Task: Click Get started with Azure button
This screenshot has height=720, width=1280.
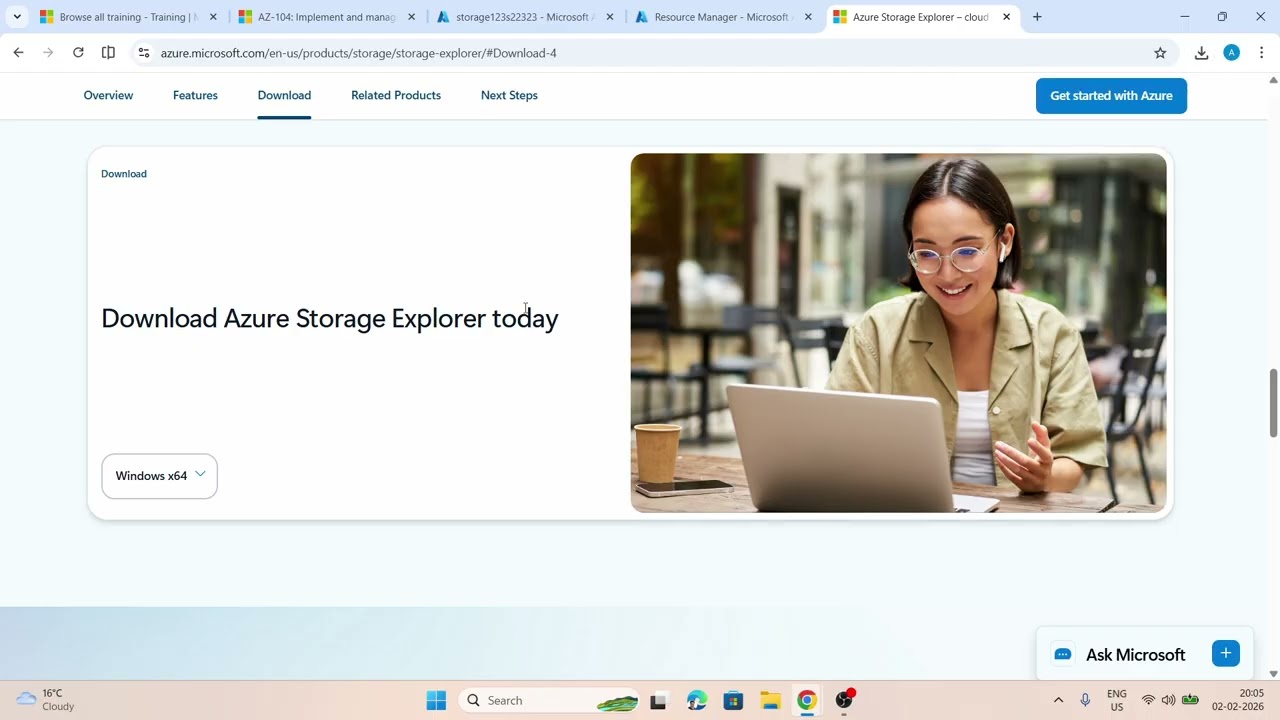Action: coord(1111,96)
